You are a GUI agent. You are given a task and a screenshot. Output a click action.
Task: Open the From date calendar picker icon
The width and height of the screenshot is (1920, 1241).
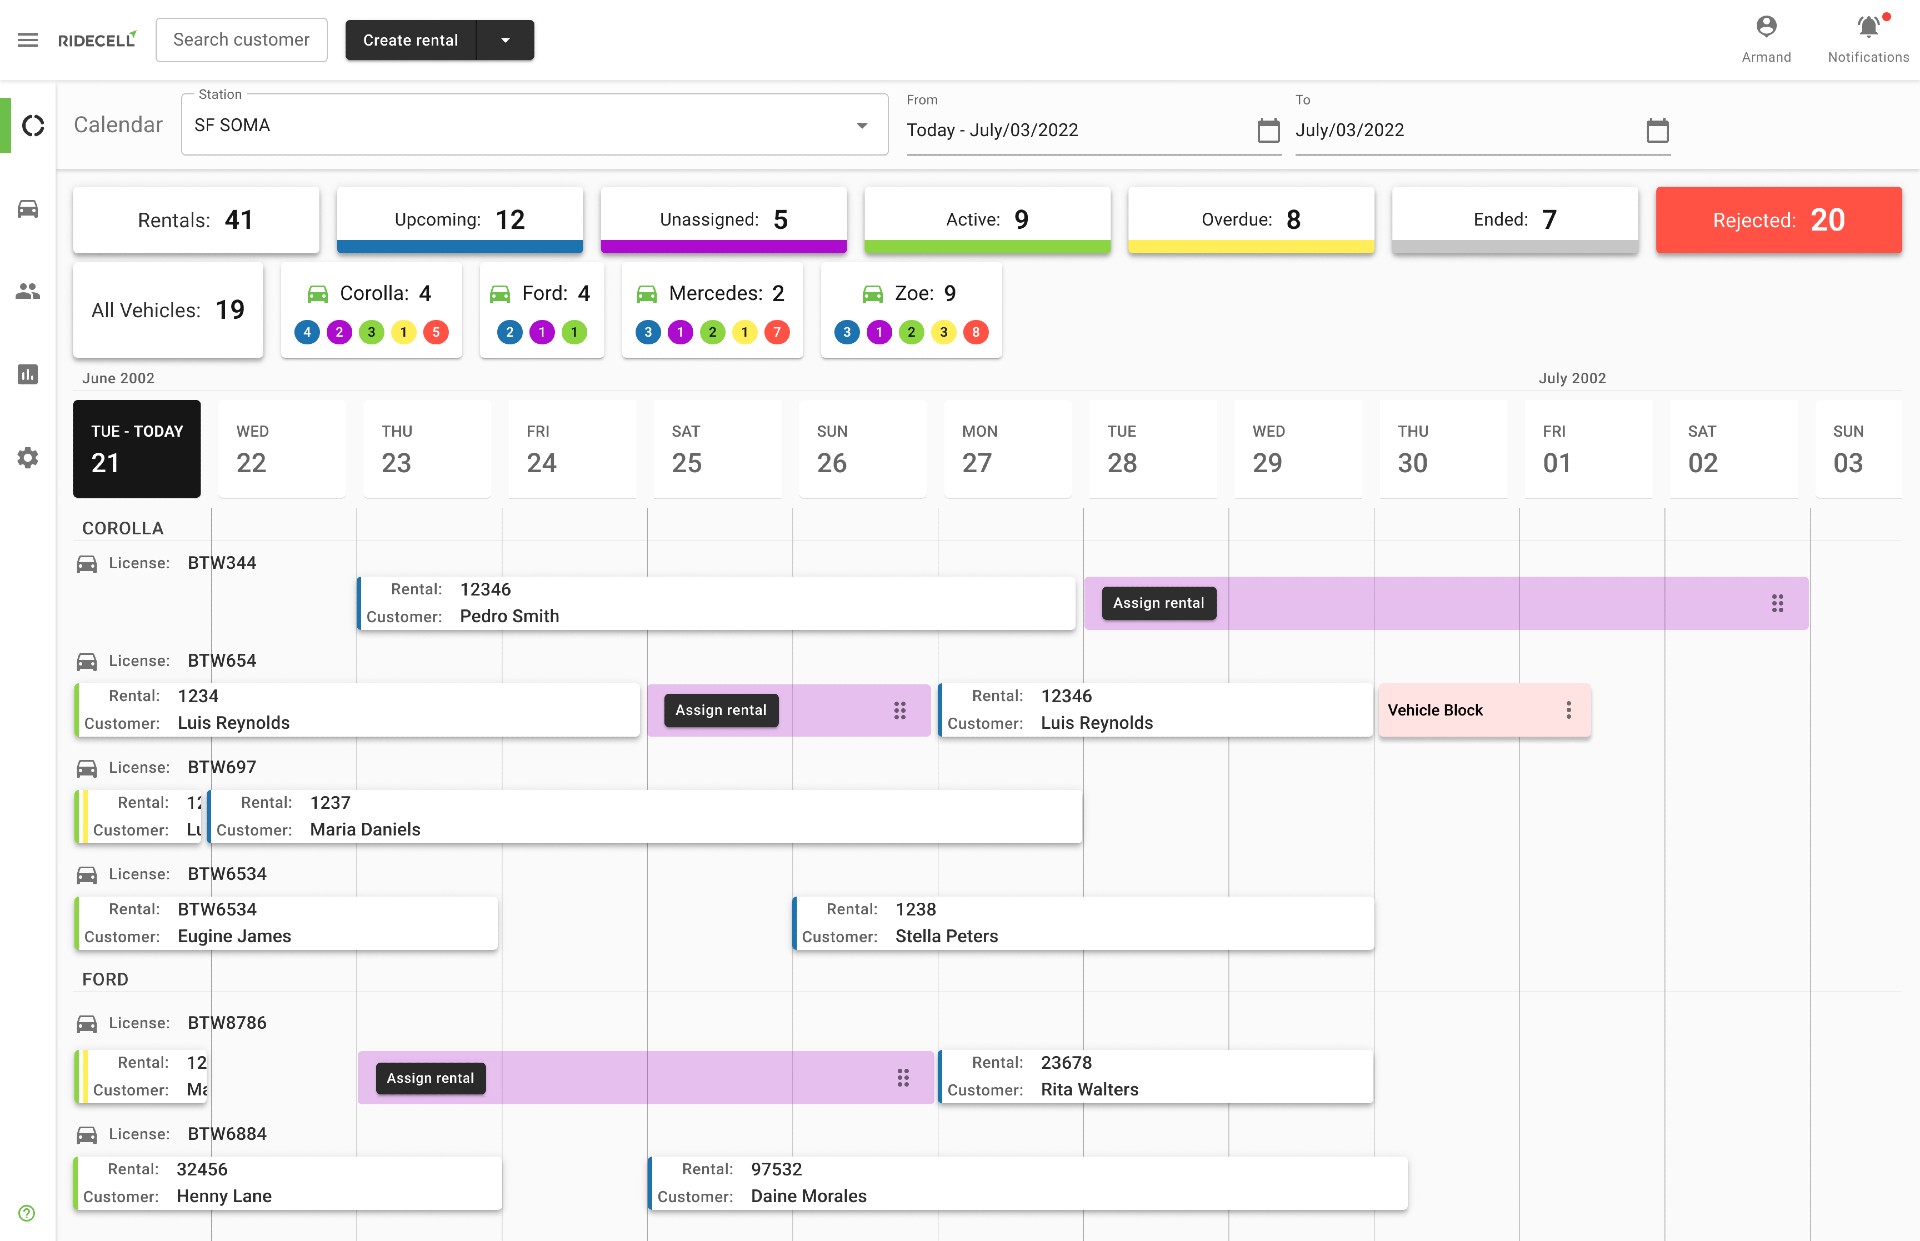(1268, 130)
